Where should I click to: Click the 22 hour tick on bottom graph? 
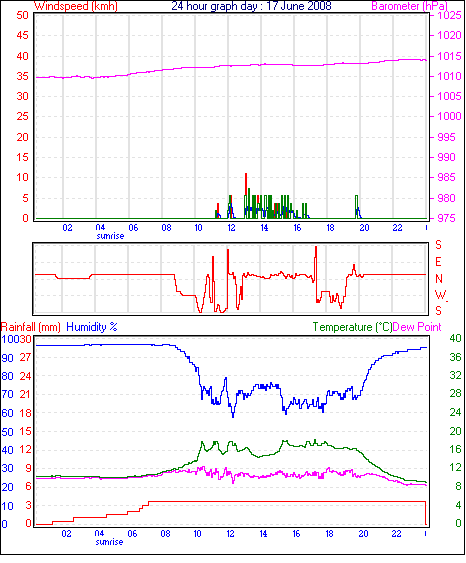click(396, 534)
